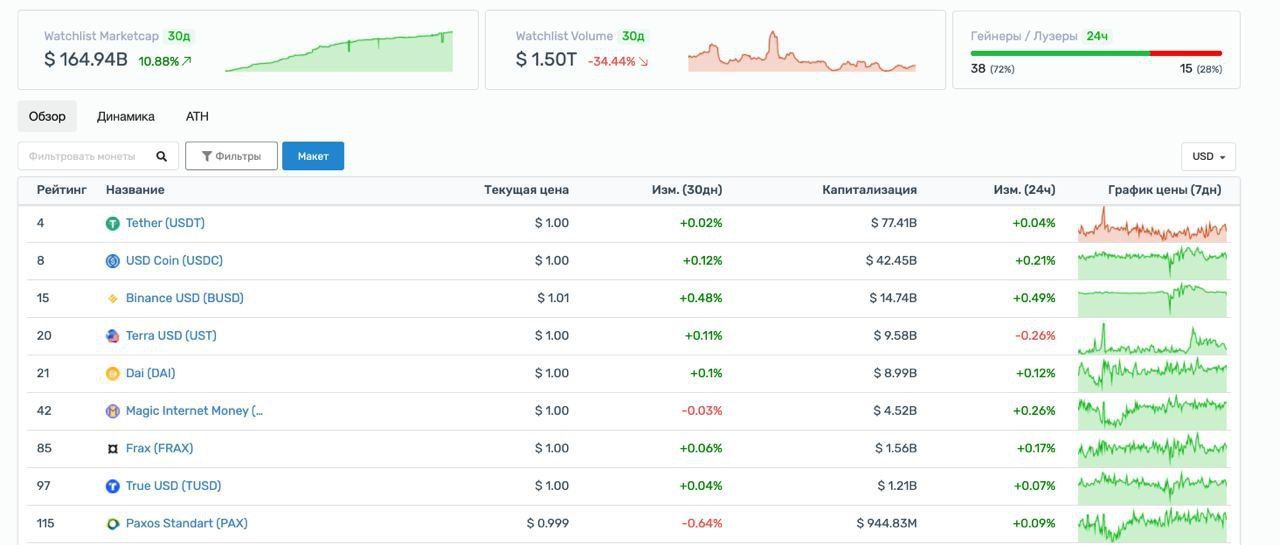Click the Dai coin logo icon
This screenshot has height=545, width=1280.
coord(113,374)
